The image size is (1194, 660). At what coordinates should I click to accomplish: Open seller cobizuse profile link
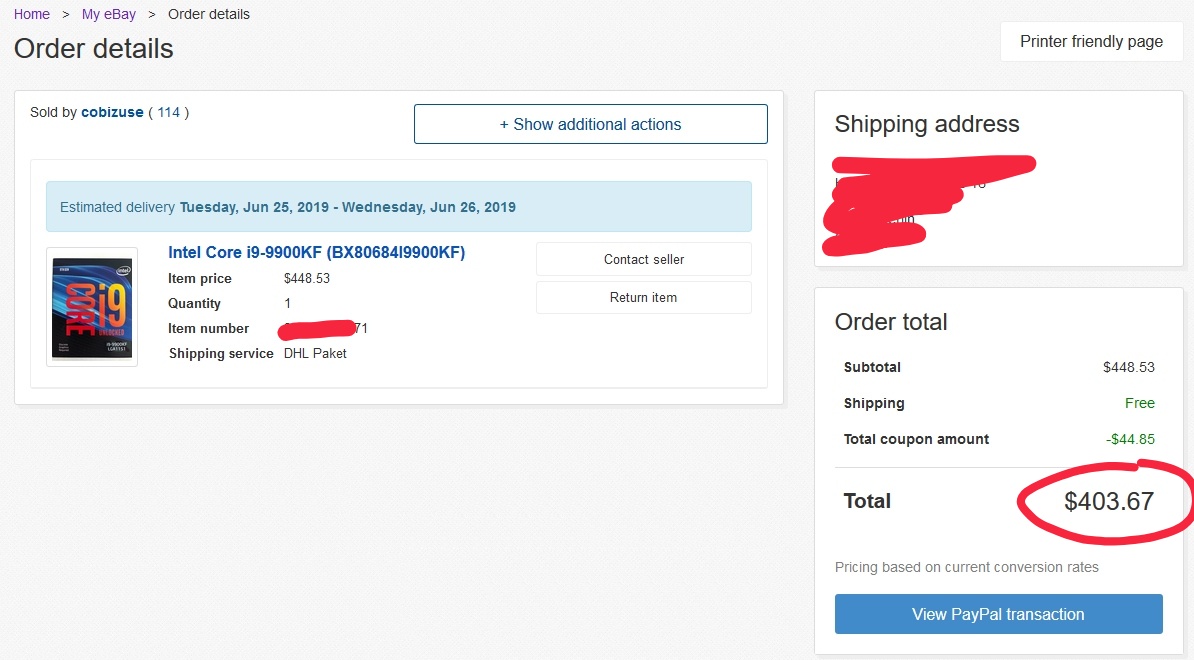point(112,112)
